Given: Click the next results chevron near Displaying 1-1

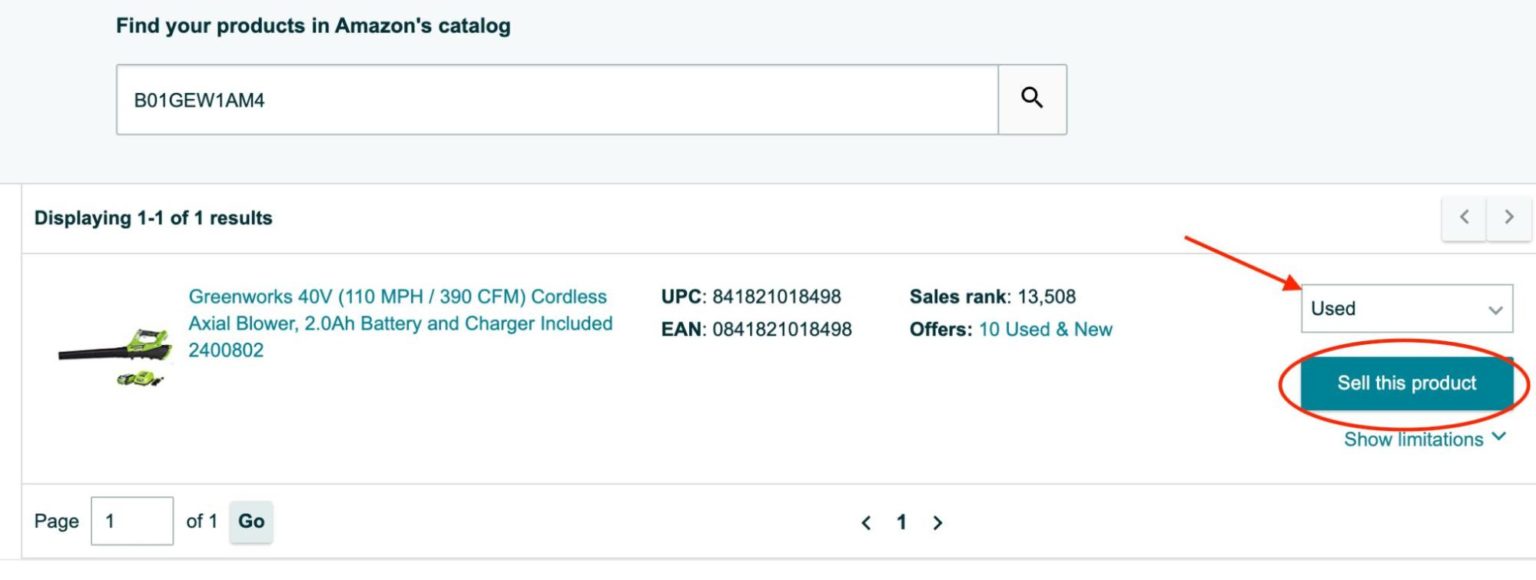Looking at the screenshot, I should (x=1508, y=217).
